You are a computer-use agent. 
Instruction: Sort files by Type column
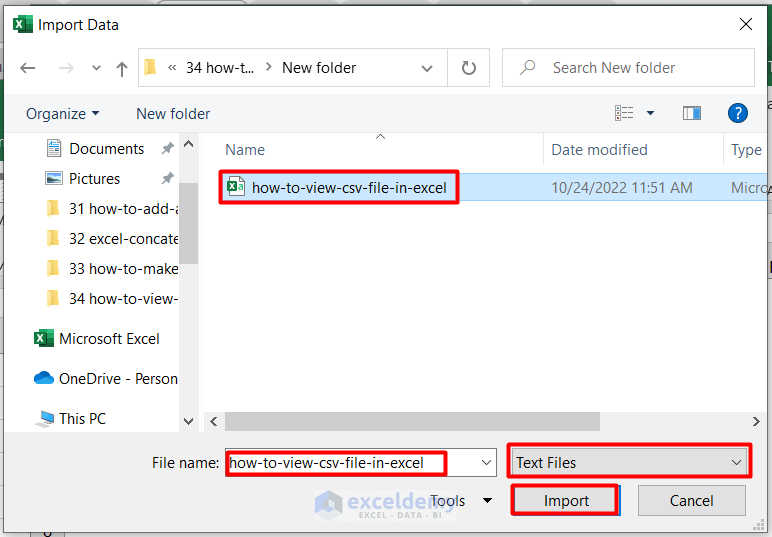click(x=746, y=150)
